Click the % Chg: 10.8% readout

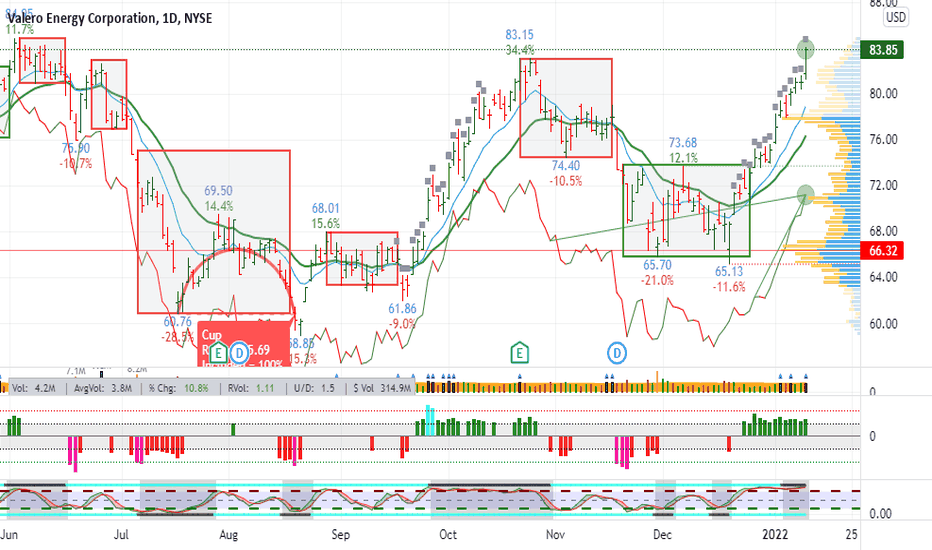tap(178, 388)
